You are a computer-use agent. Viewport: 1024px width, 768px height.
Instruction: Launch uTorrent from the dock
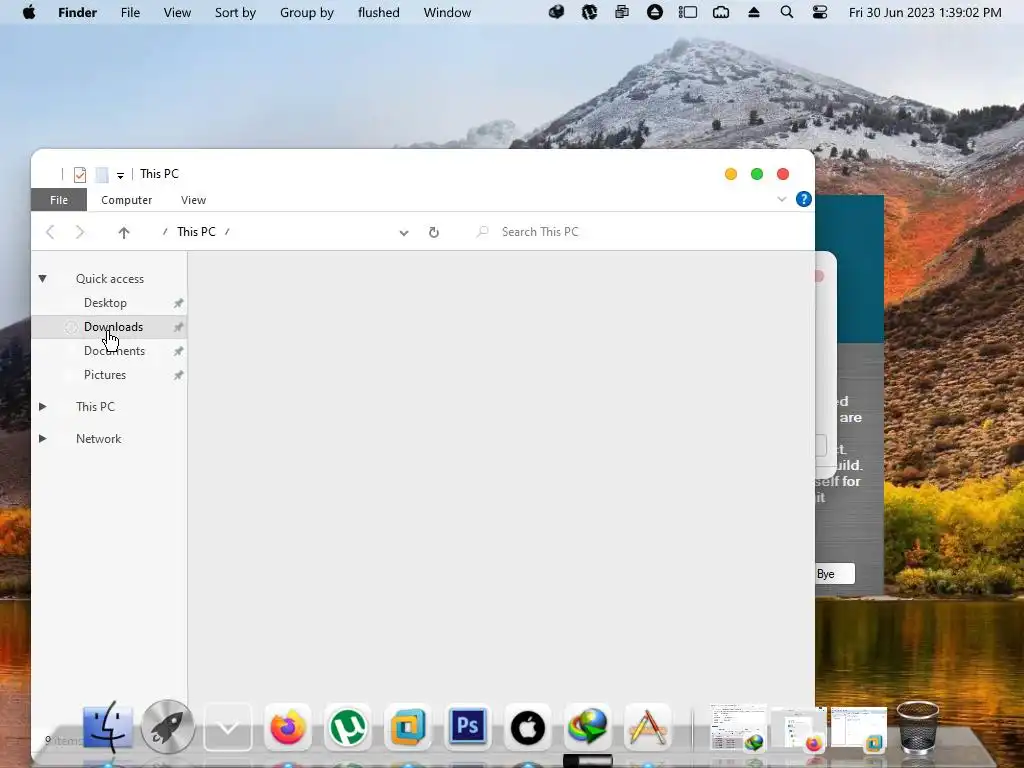click(348, 727)
